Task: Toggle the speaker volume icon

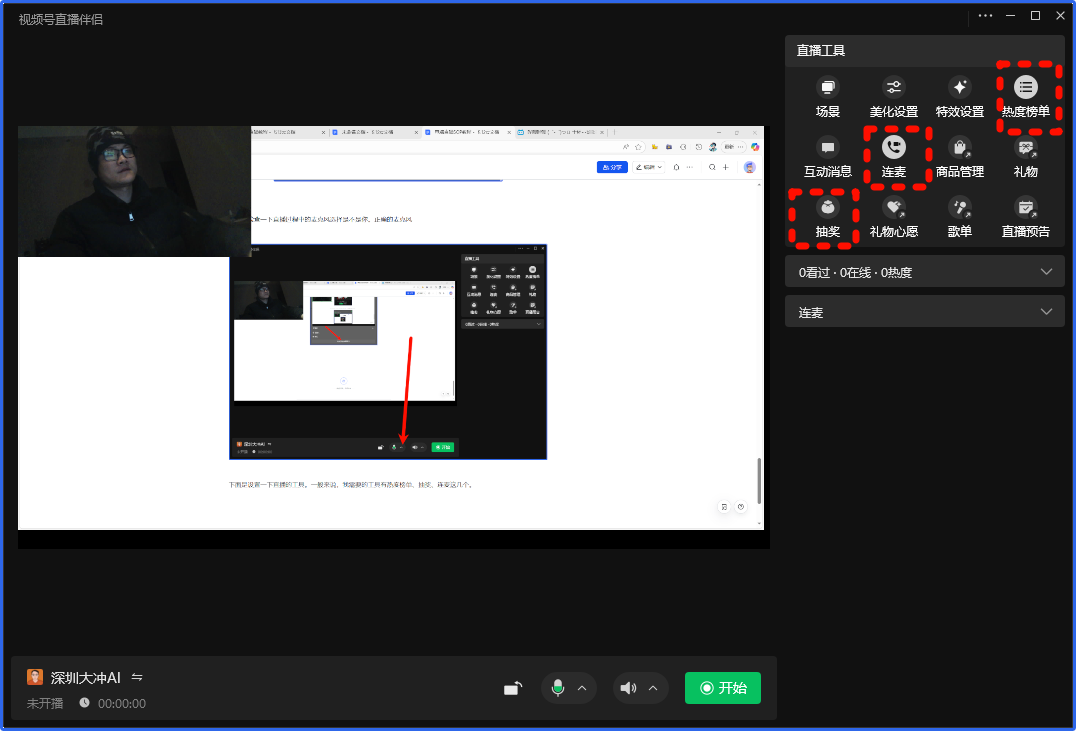Action: pyautogui.click(x=628, y=688)
